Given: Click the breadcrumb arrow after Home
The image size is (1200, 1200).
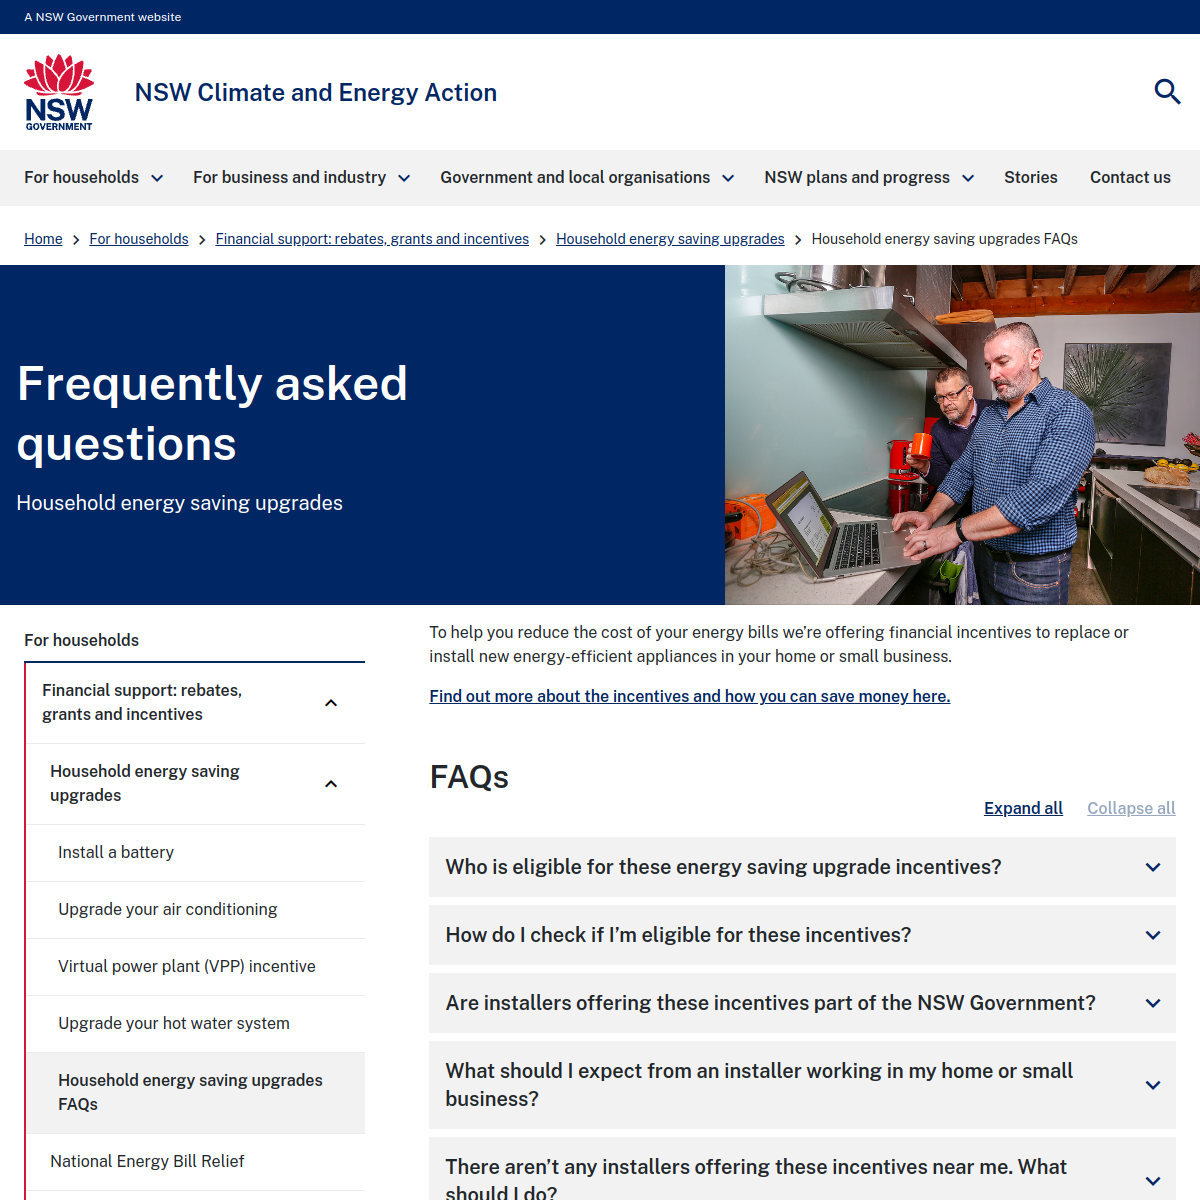Looking at the screenshot, I should pos(75,239).
